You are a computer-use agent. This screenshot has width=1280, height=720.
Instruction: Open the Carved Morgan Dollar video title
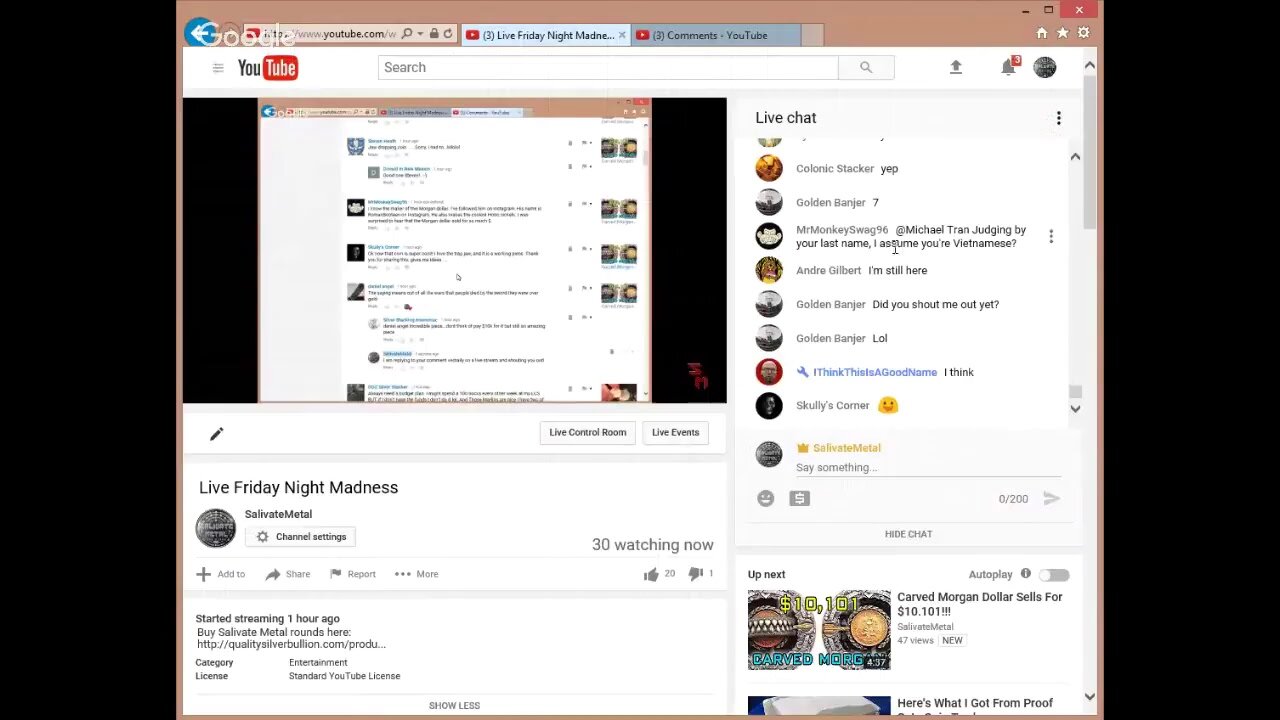point(980,604)
